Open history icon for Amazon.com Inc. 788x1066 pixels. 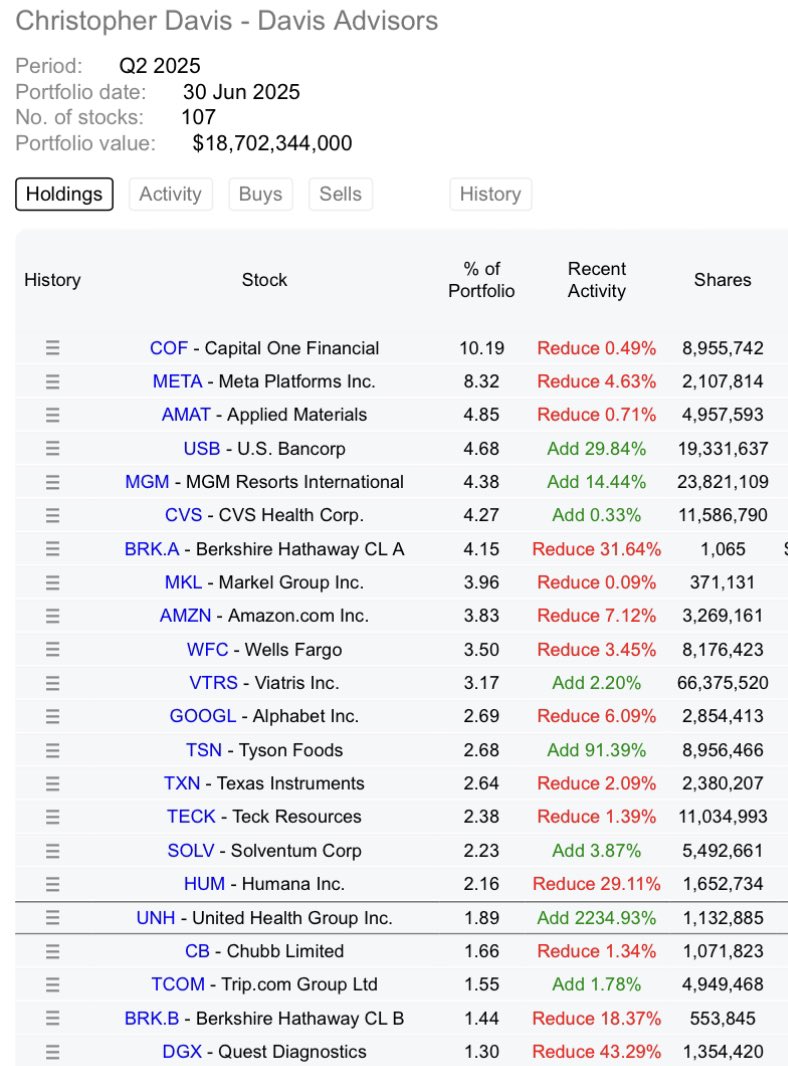(x=52, y=616)
